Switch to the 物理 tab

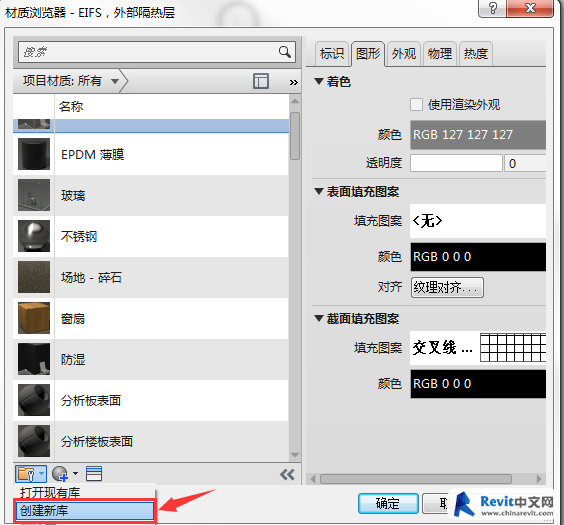(440, 54)
